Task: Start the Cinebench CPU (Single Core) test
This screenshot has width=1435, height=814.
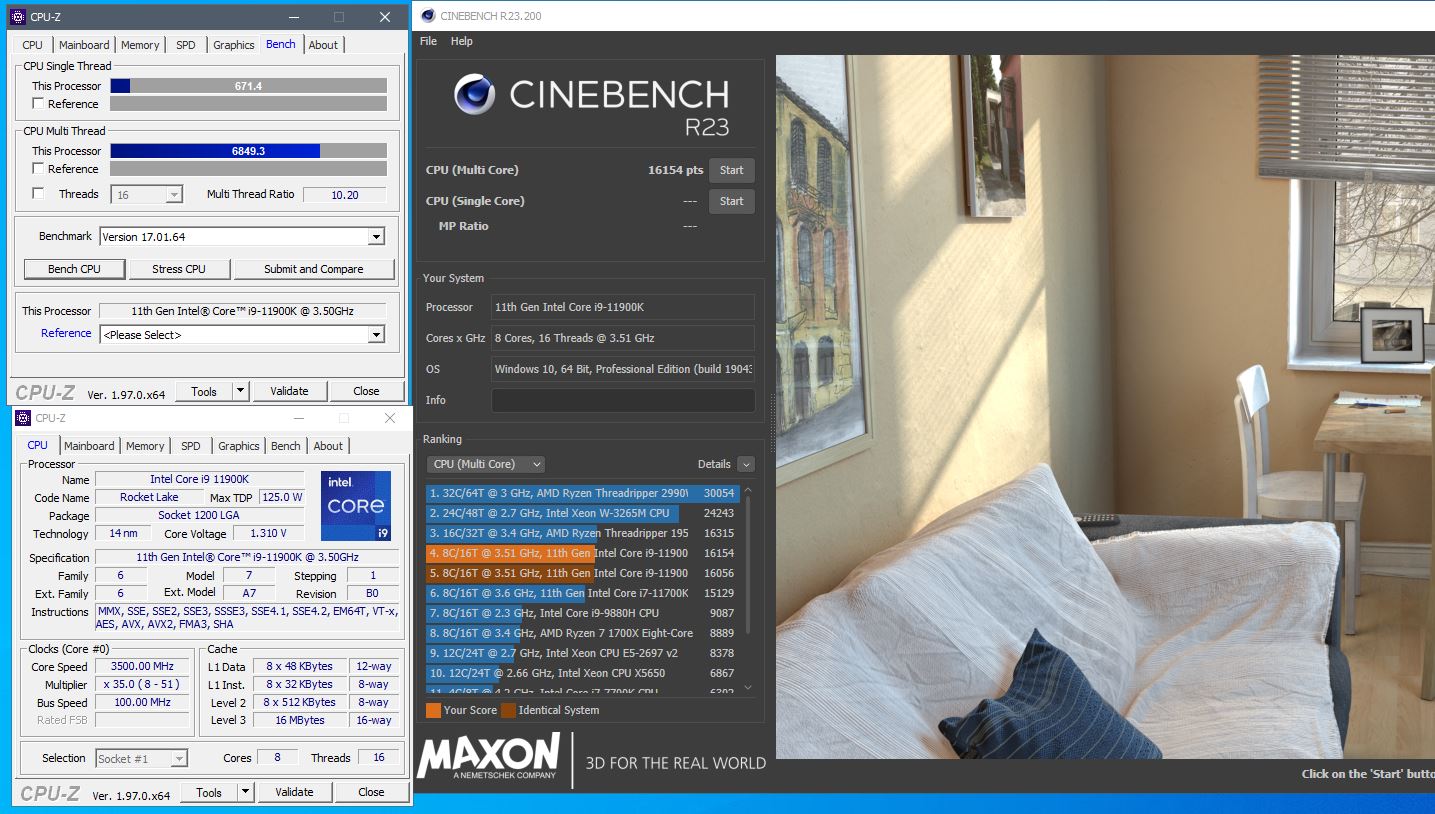Action: [x=732, y=201]
